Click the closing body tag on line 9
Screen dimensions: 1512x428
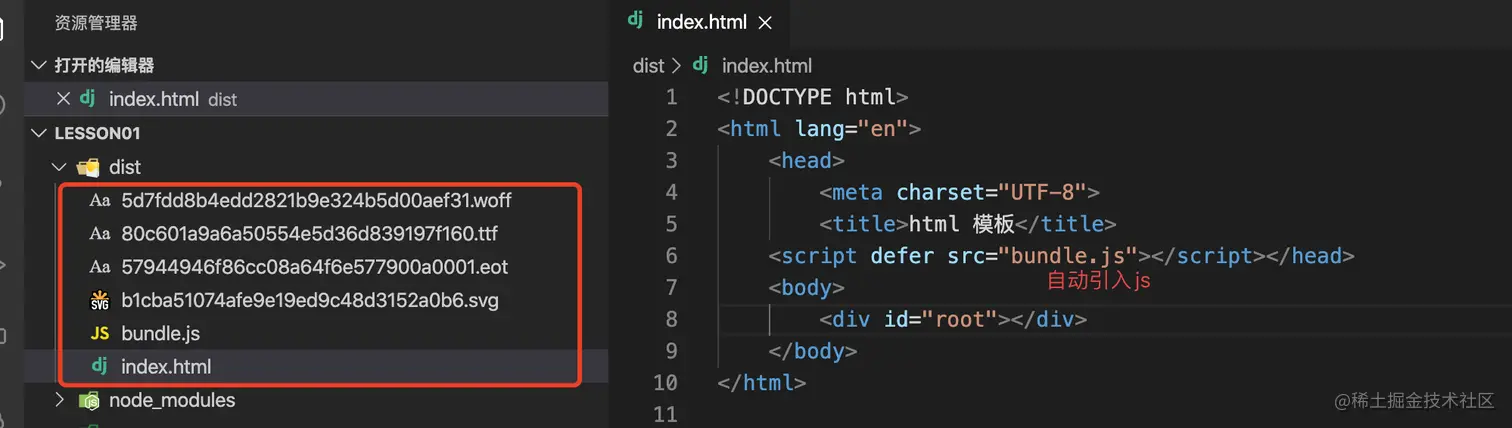tap(812, 351)
